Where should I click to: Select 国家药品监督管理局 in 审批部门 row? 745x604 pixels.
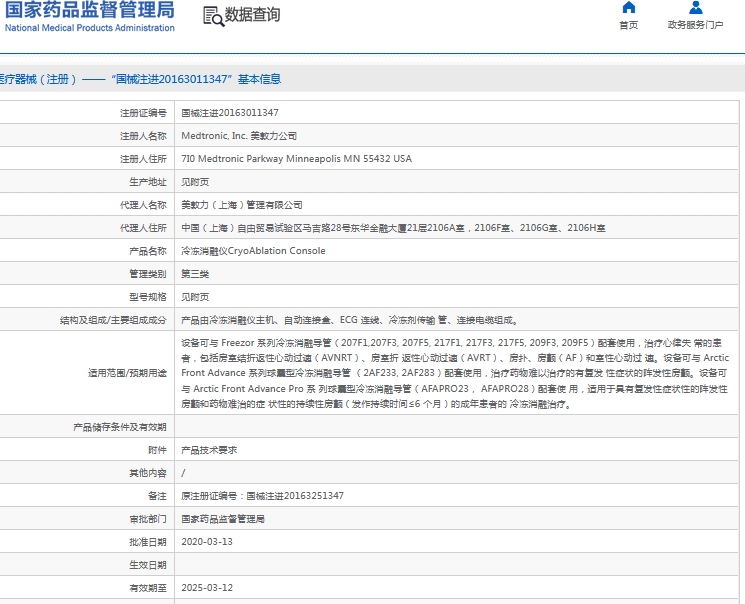(x=223, y=519)
